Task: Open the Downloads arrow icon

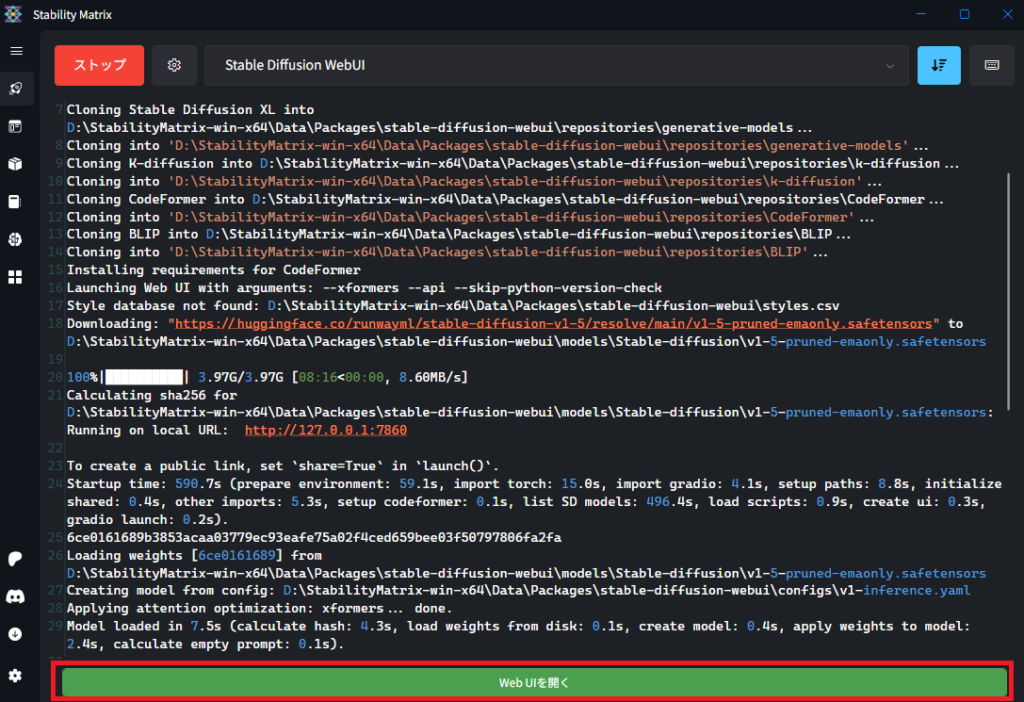Action: [16, 634]
